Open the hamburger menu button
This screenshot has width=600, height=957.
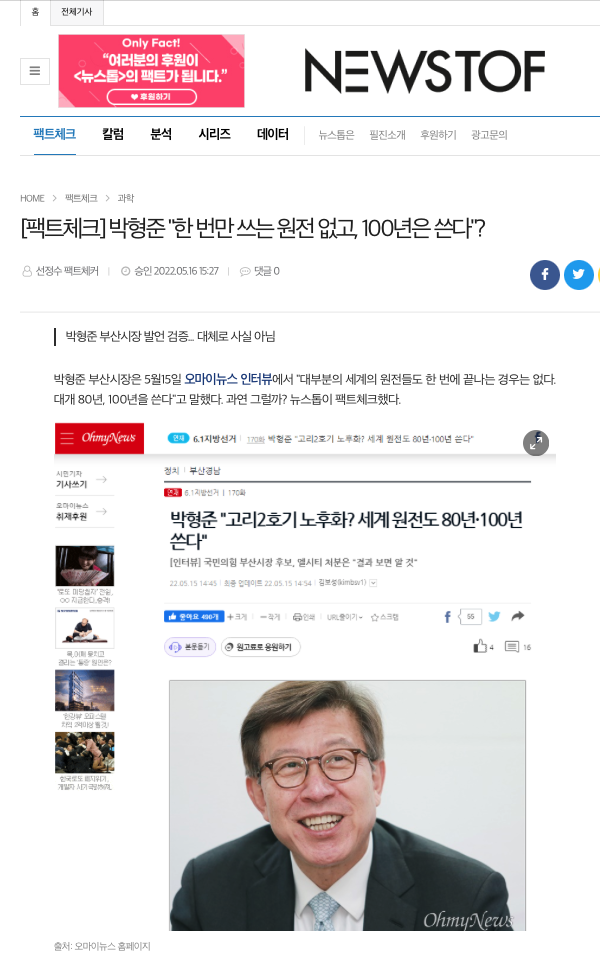point(35,71)
